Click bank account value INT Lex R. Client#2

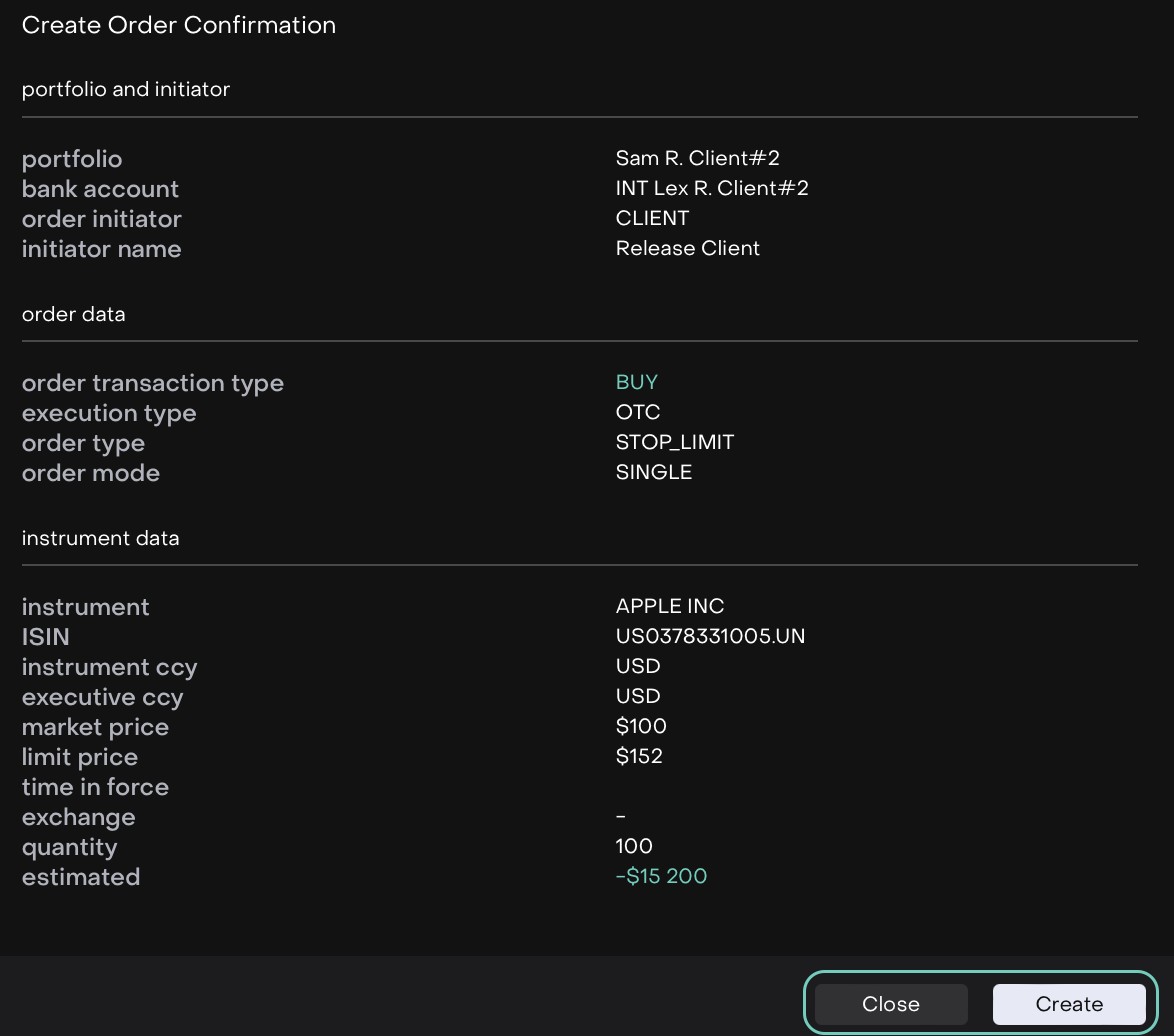711,188
